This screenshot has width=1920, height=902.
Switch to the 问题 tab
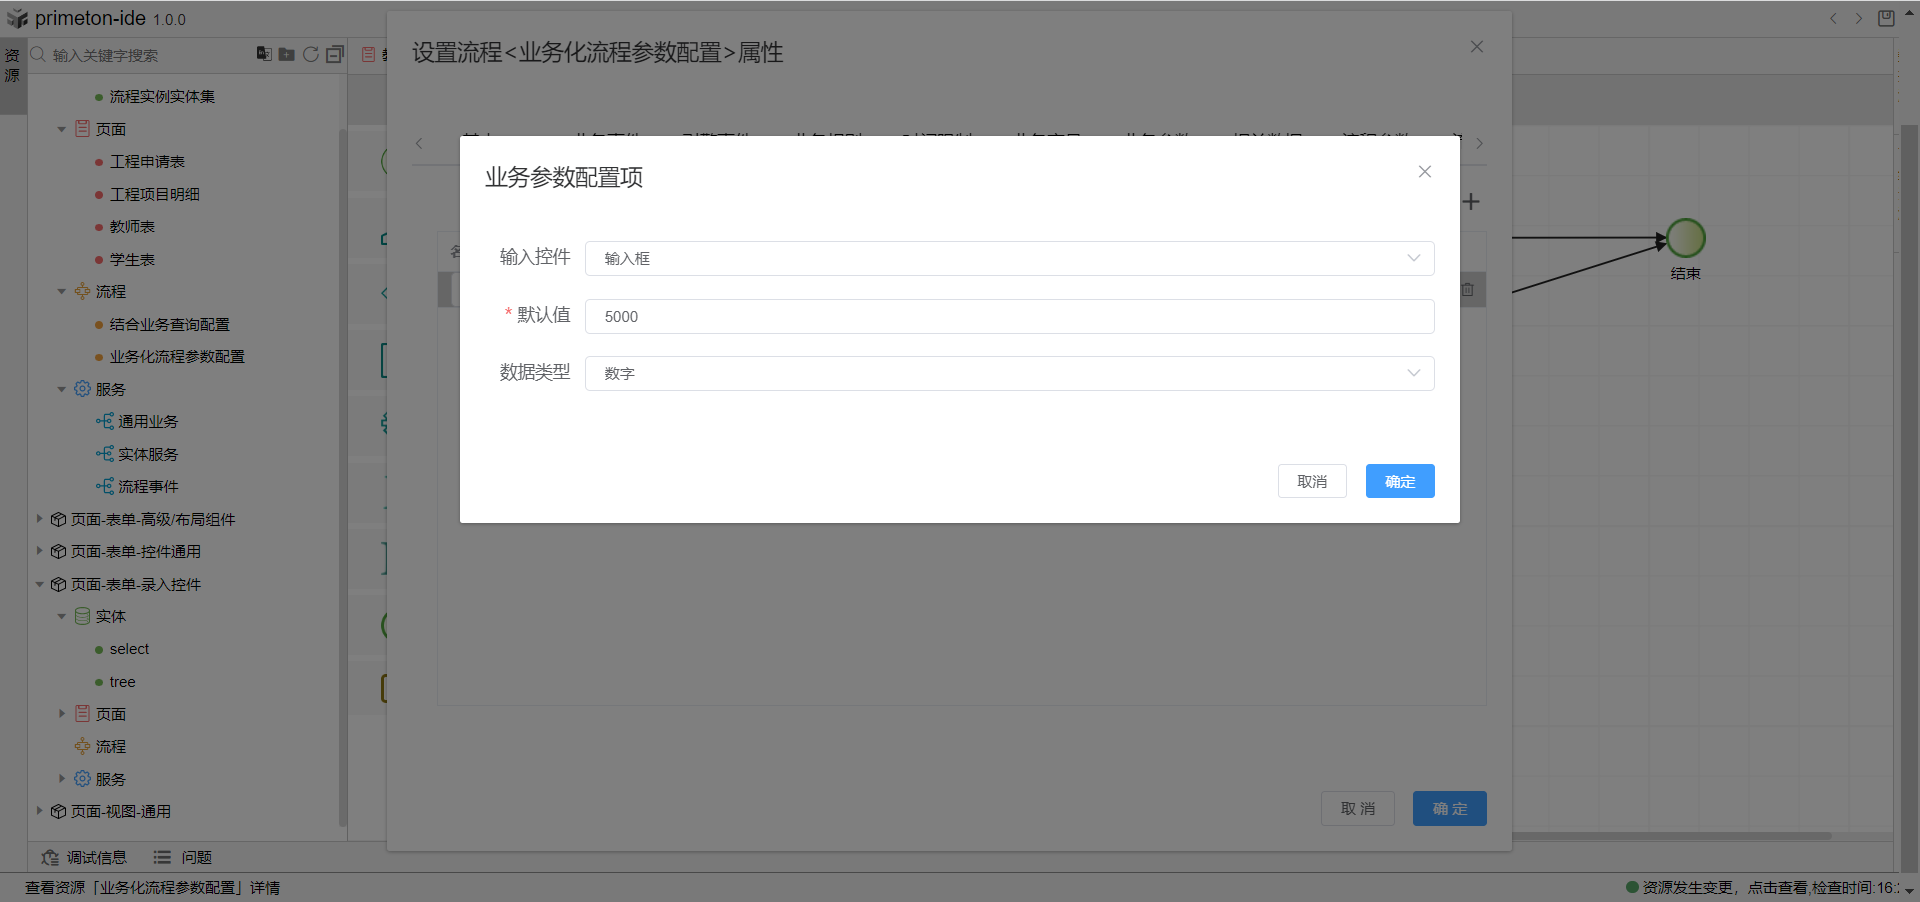click(183, 857)
